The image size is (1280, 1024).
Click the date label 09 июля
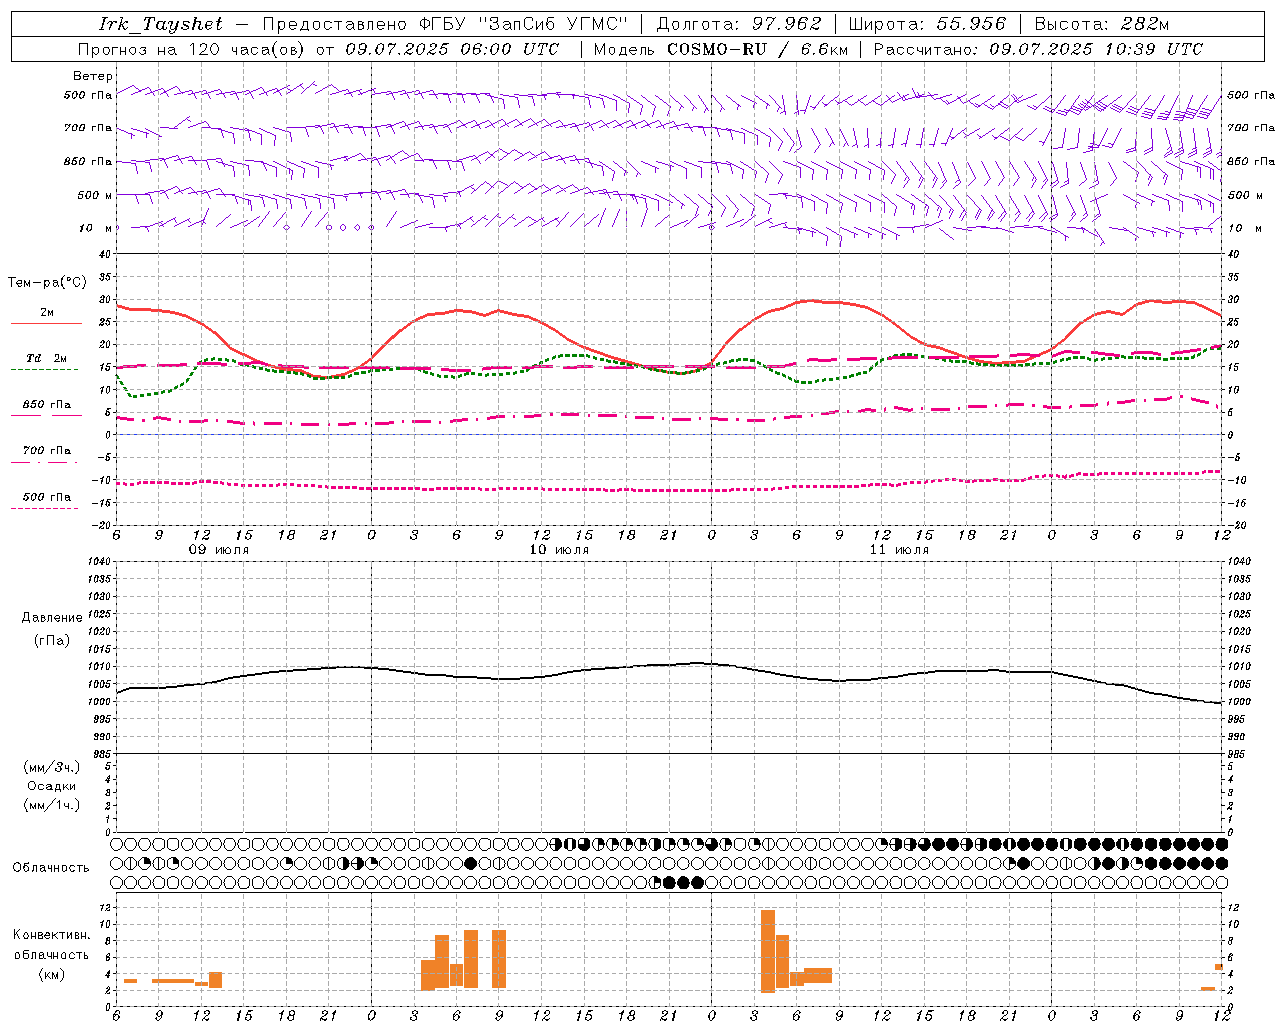(x=219, y=550)
